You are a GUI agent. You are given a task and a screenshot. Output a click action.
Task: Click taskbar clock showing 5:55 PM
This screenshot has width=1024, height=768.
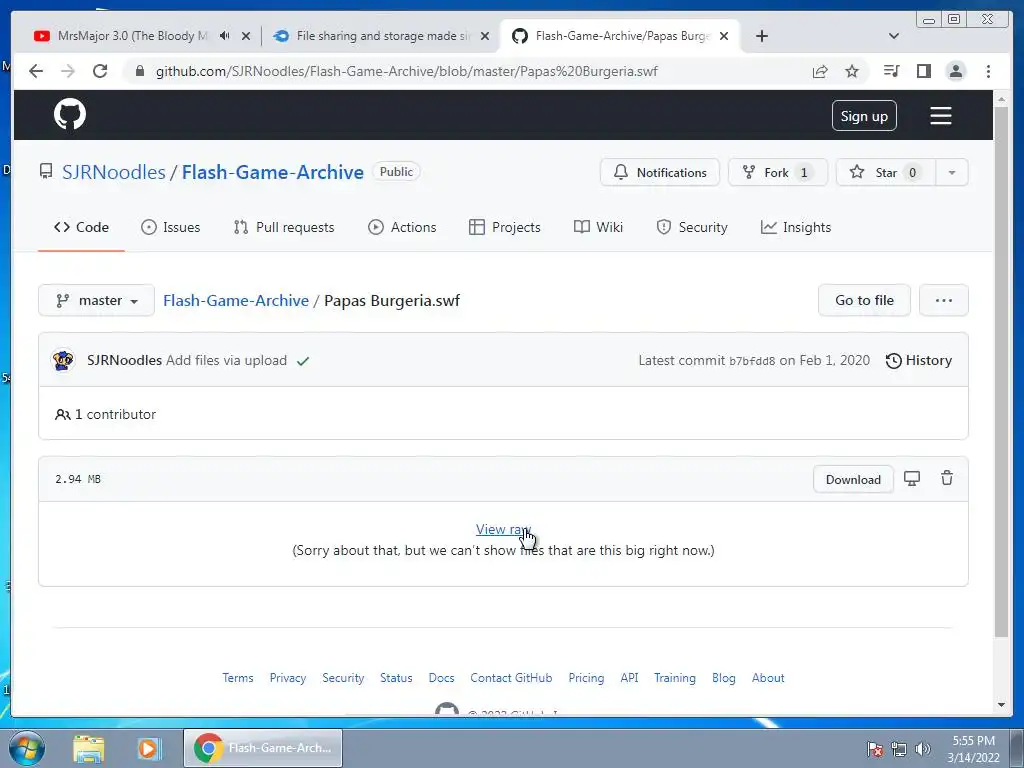pyautogui.click(x=973, y=749)
